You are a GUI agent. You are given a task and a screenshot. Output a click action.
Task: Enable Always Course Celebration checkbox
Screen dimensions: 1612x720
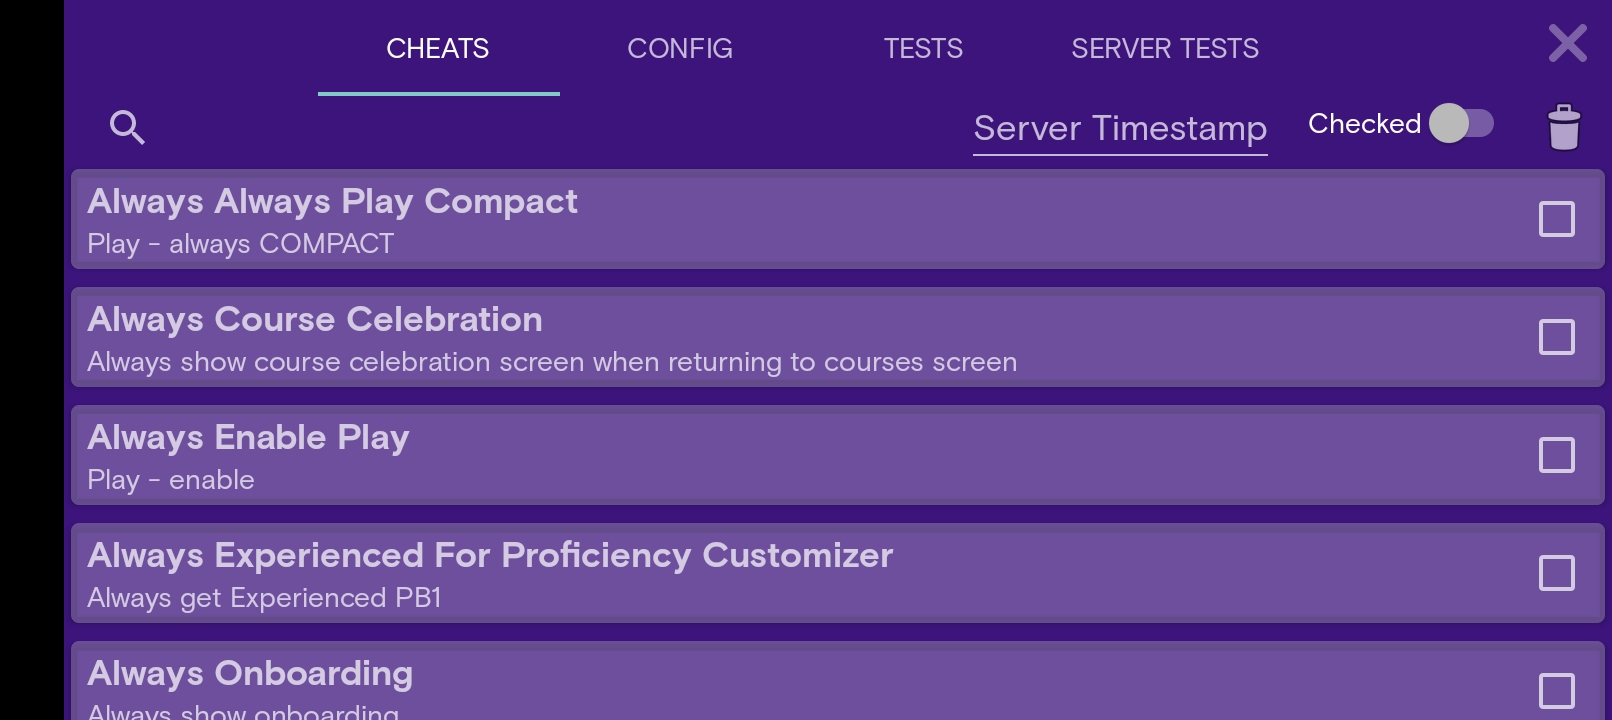pos(1557,337)
